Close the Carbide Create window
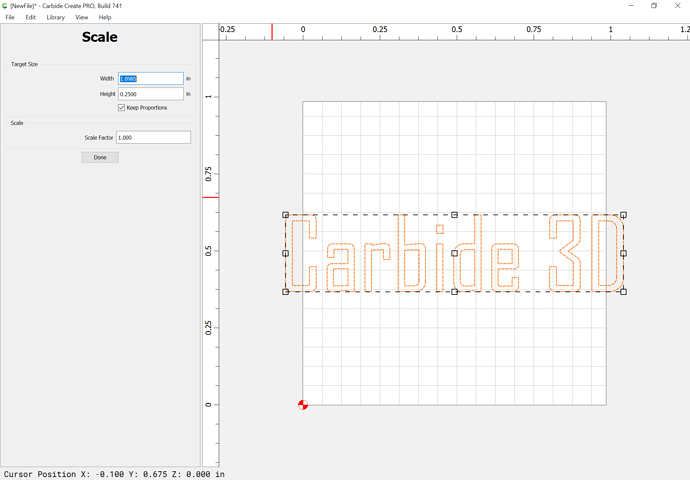 coord(678,6)
